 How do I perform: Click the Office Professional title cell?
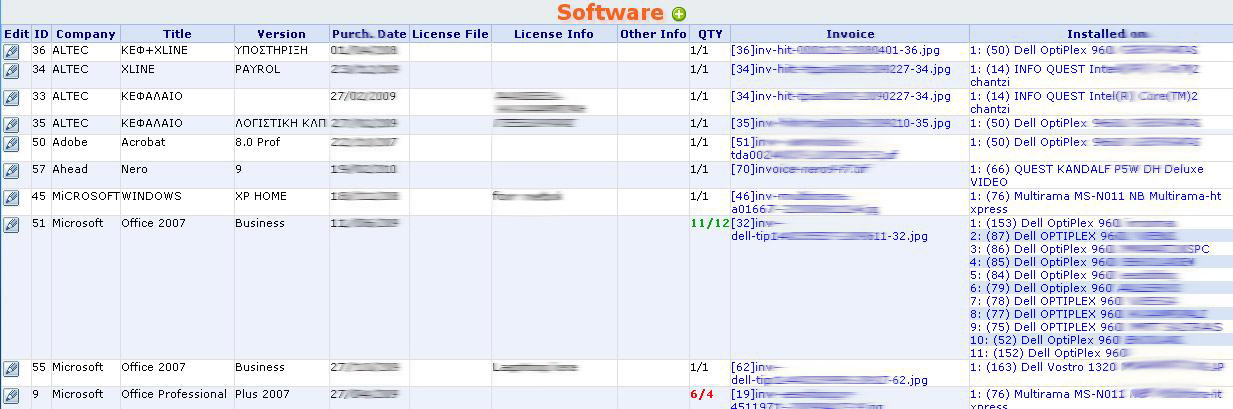pyautogui.click(x=174, y=394)
